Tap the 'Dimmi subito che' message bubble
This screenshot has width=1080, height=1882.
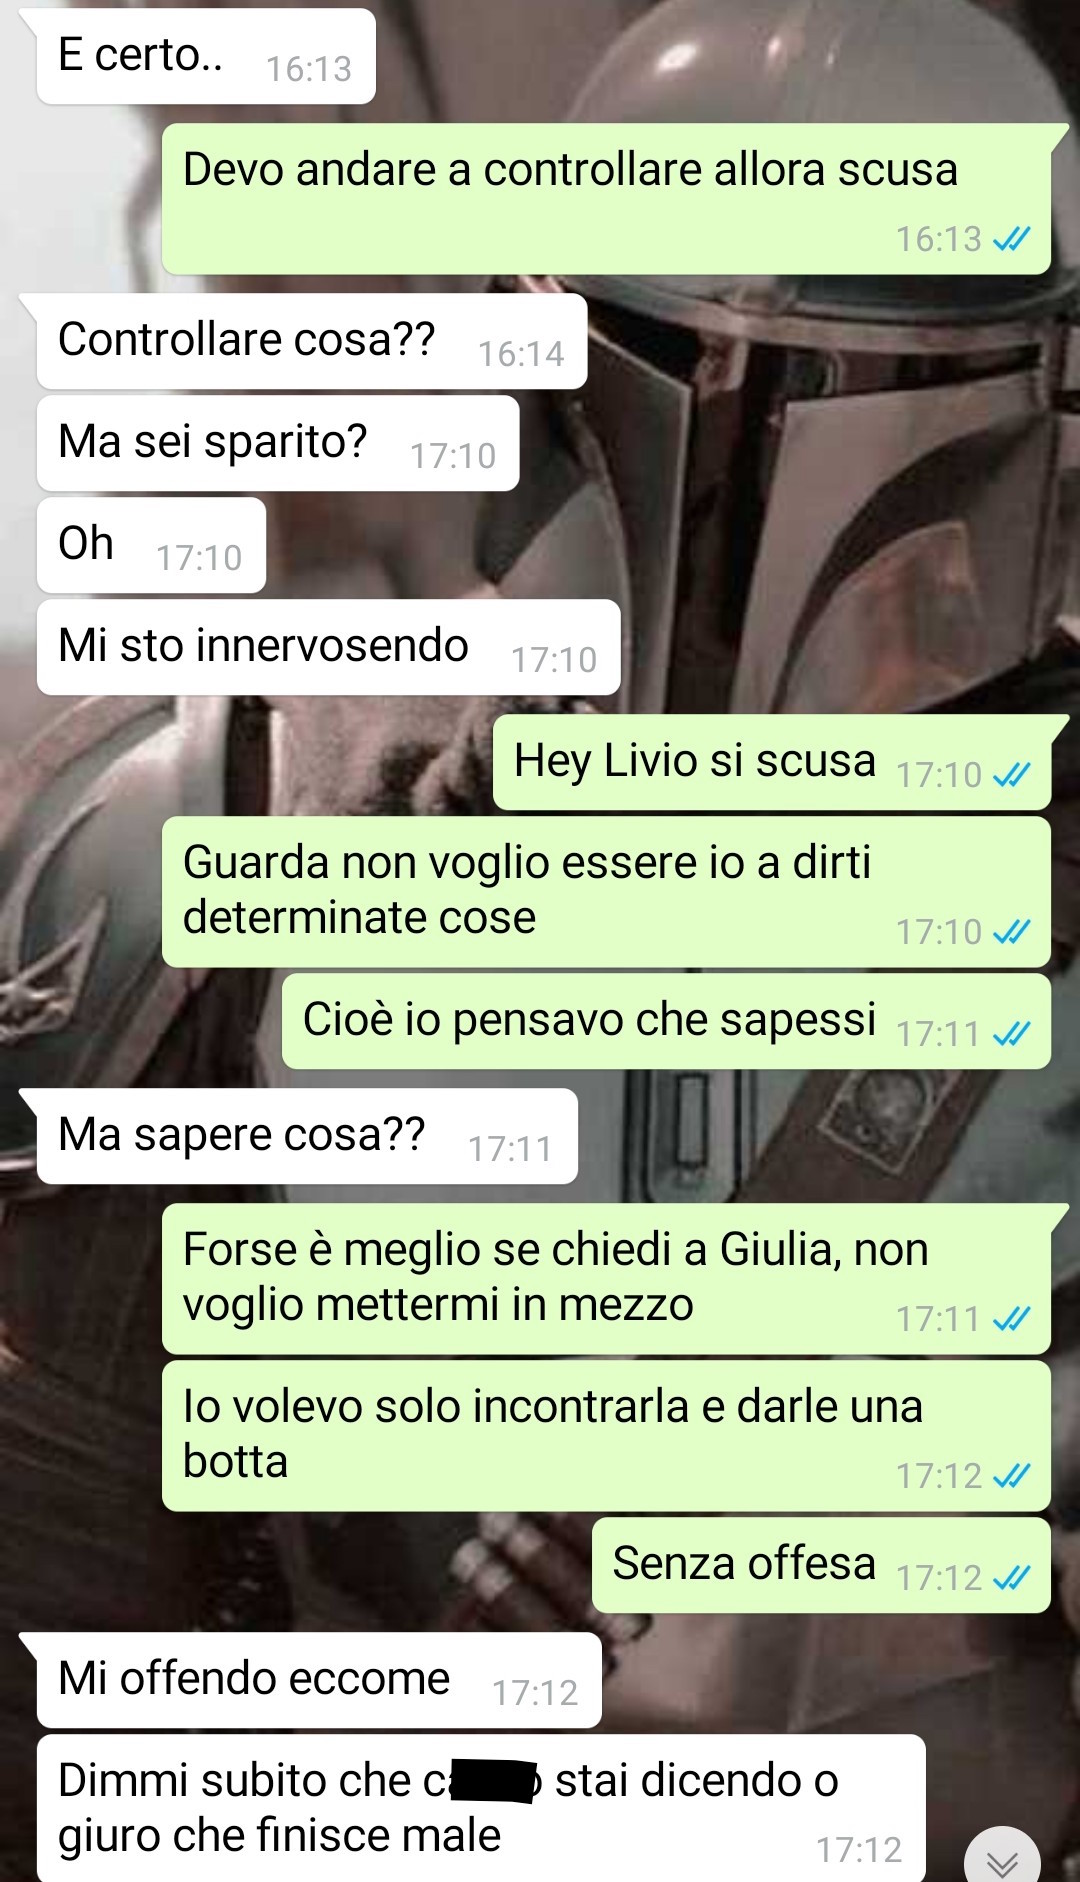coord(481,1809)
